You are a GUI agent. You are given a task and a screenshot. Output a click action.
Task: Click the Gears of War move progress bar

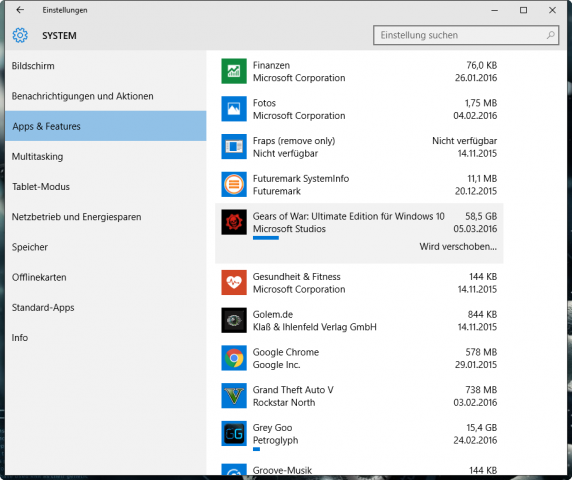266,238
